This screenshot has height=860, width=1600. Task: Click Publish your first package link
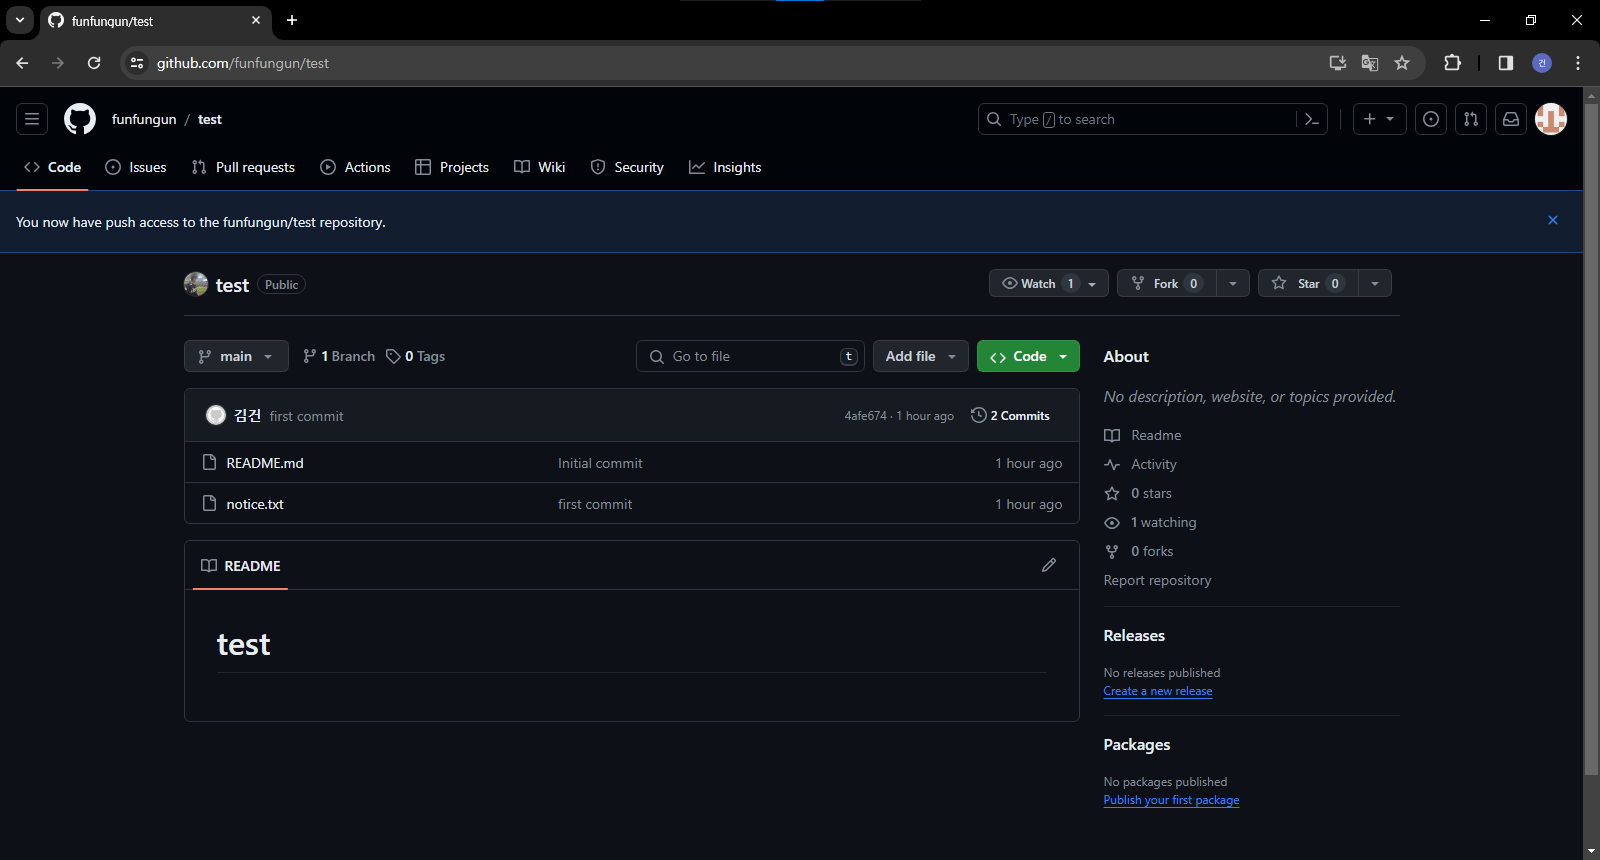click(x=1171, y=800)
